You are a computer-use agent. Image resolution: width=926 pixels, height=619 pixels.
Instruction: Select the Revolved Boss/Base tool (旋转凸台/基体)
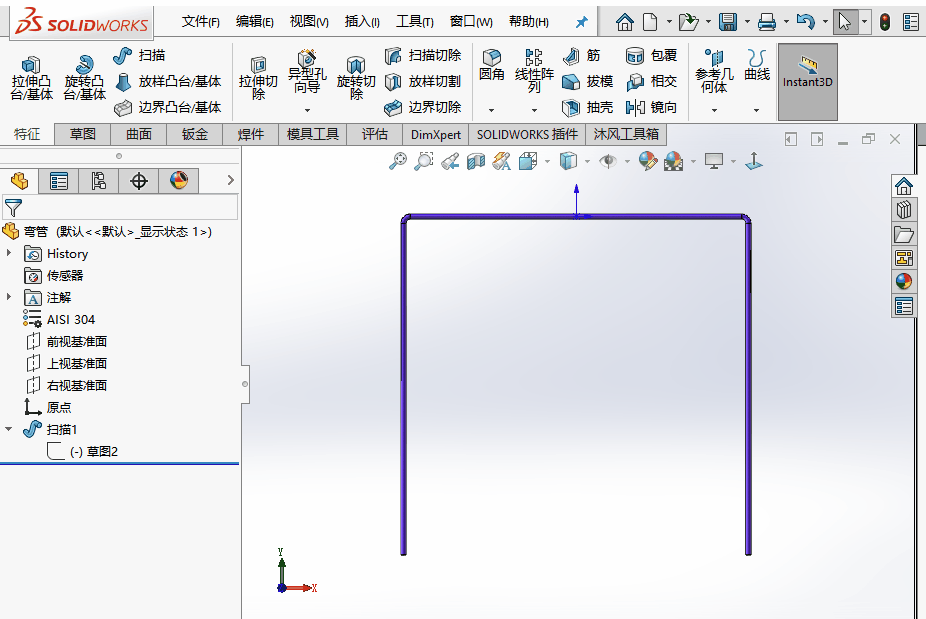(x=85, y=79)
